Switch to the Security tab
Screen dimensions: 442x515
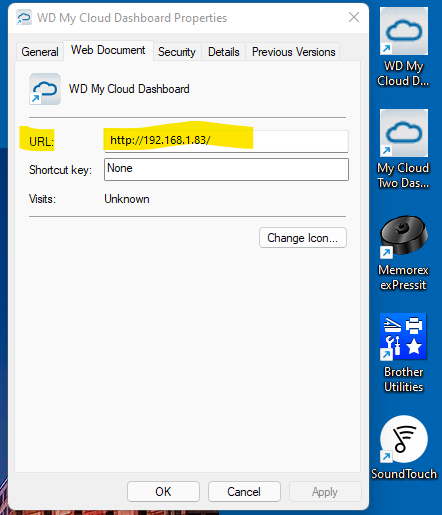(177, 52)
